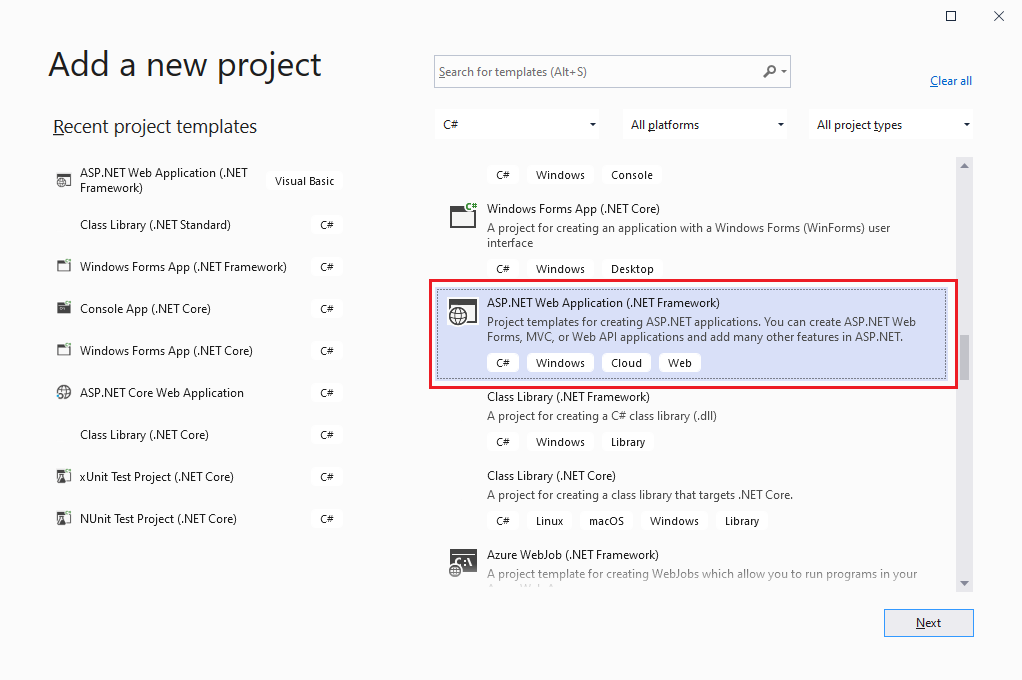Click the Clear all link

pos(950,80)
